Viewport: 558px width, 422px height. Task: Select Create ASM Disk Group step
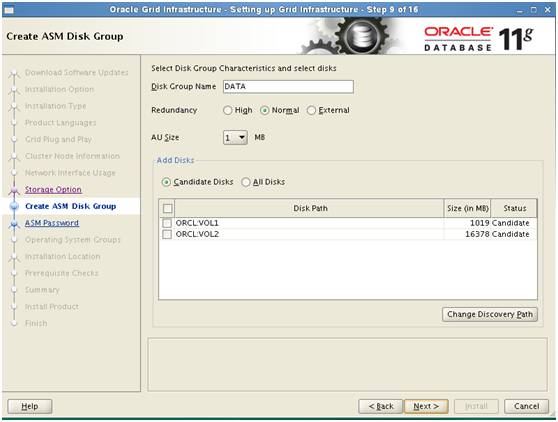click(71, 206)
